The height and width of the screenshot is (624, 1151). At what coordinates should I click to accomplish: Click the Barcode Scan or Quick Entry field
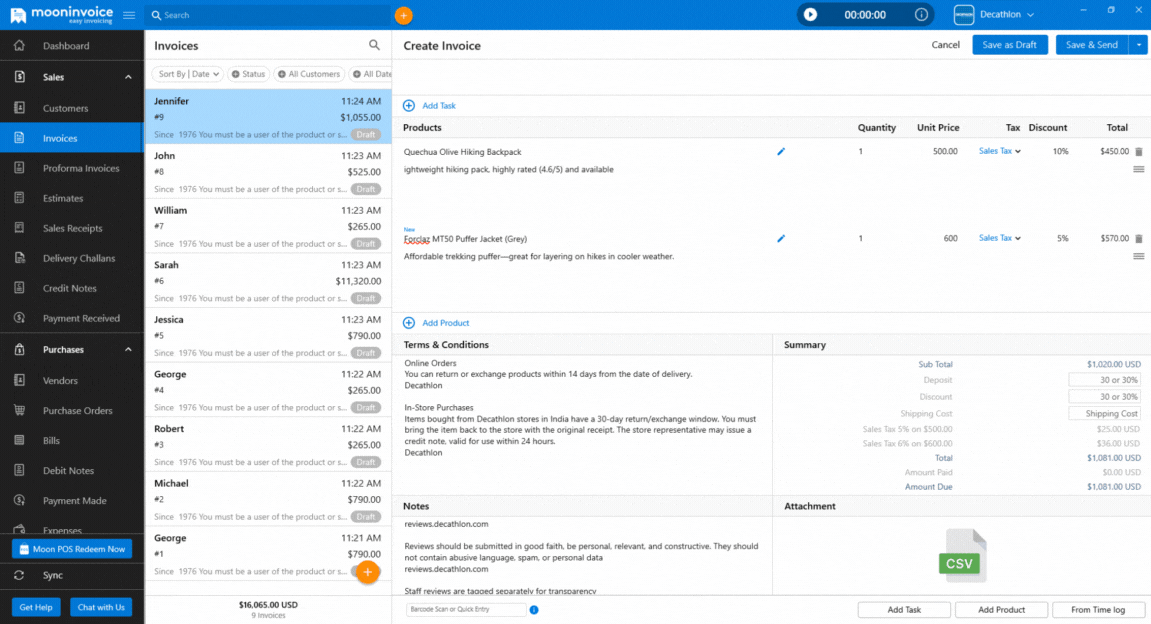pyautogui.click(x=466, y=609)
